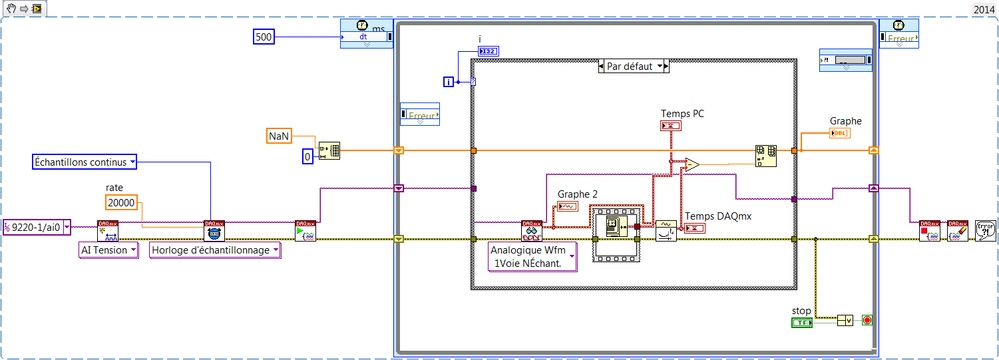Select the Initialize Array function icon
Image resolution: width=999 pixels, height=360 pixels.
(x=329, y=150)
